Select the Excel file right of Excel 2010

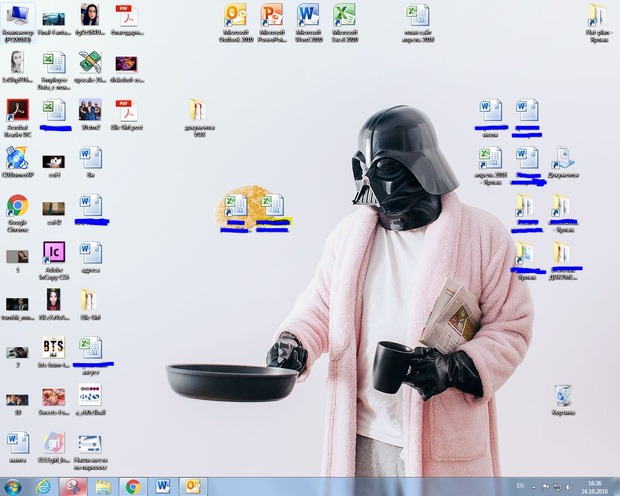[x=418, y=23]
